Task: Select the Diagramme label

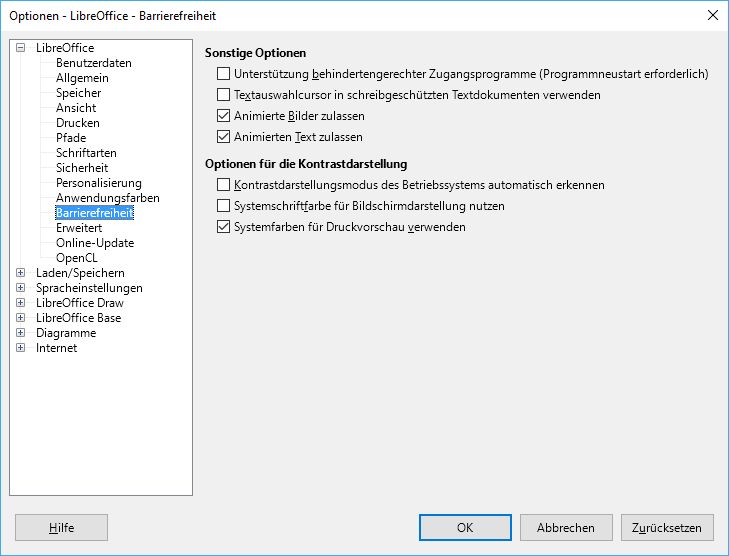Action: point(66,333)
